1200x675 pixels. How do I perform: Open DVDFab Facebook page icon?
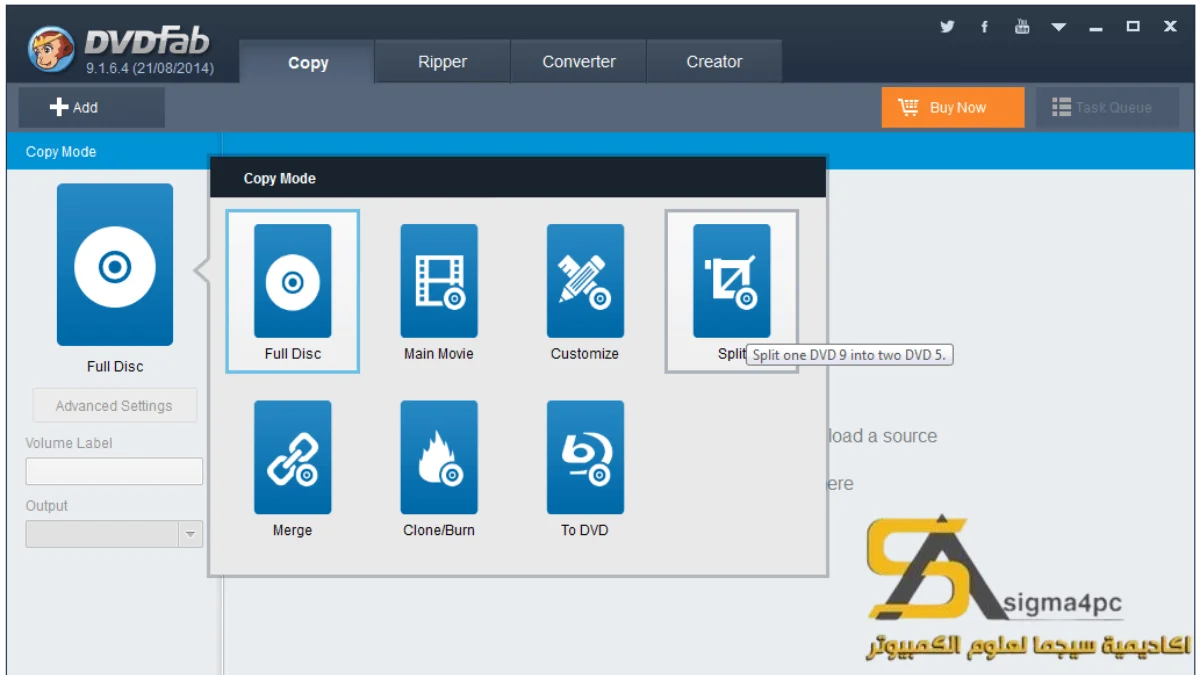pos(984,27)
